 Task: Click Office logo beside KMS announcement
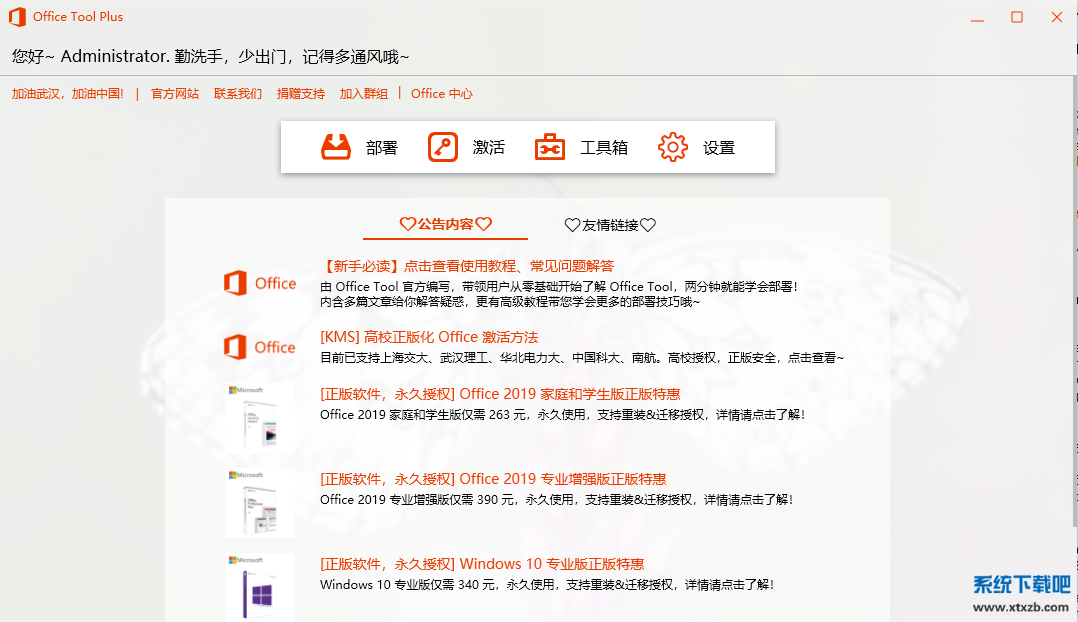click(x=260, y=347)
